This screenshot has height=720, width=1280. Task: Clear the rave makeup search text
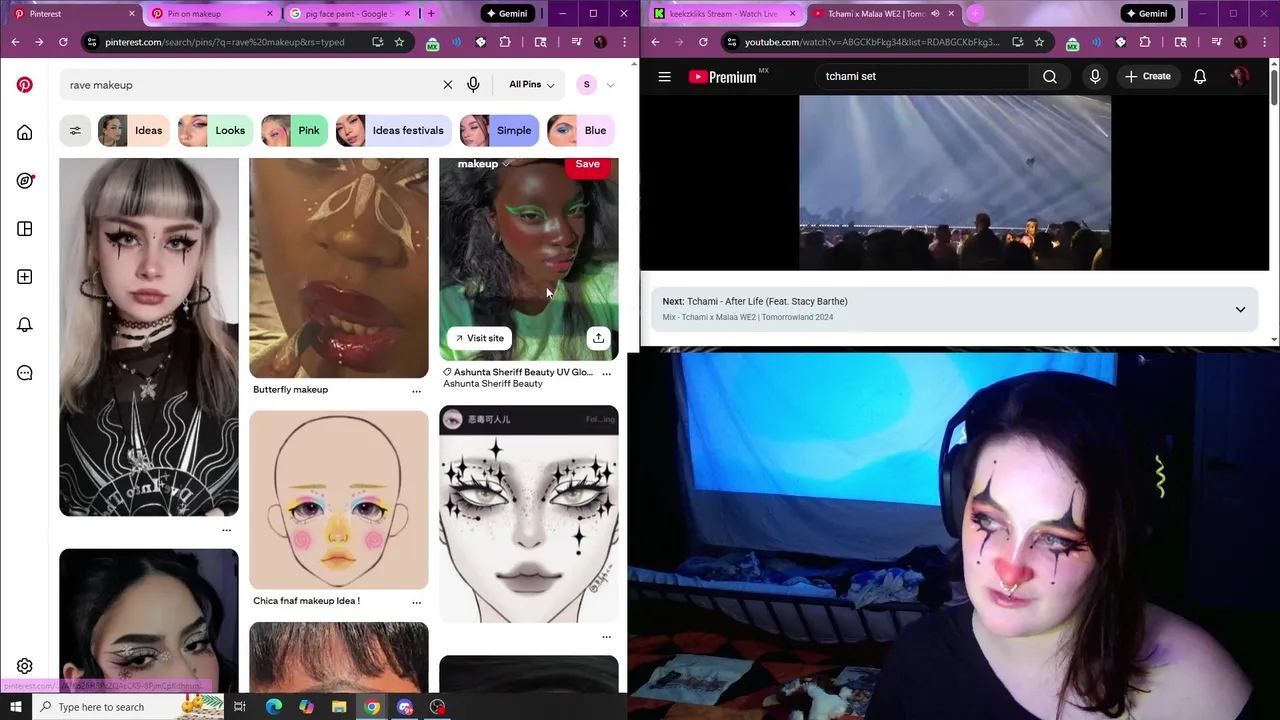tap(448, 85)
